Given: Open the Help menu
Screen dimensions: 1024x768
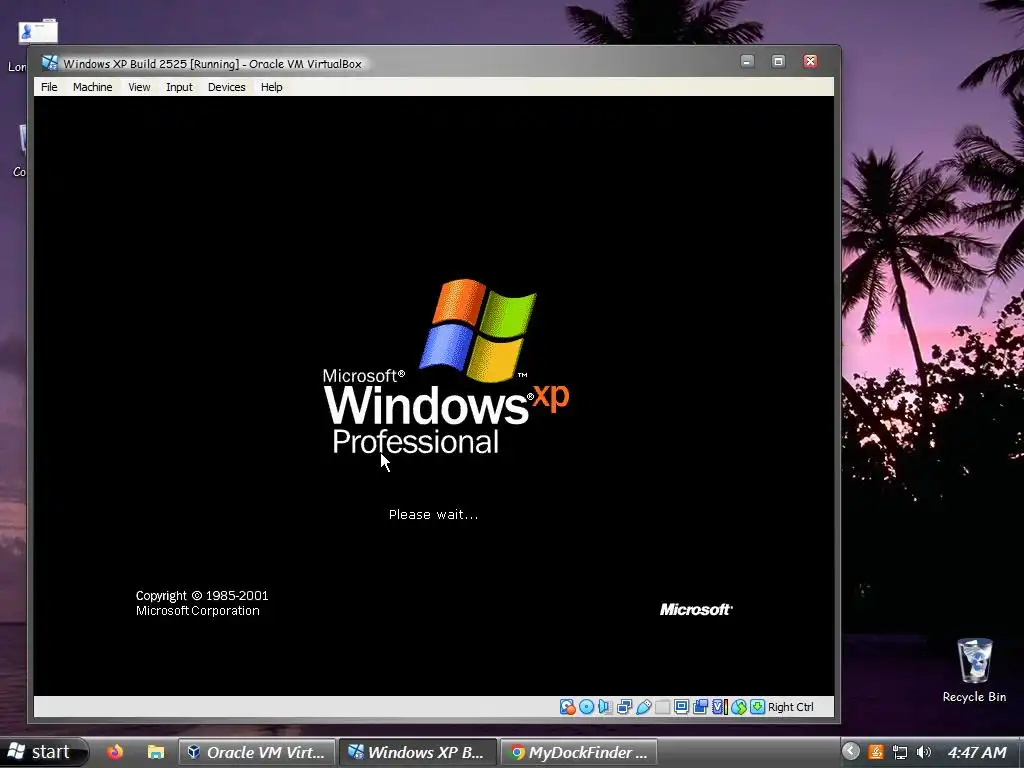Looking at the screenshot, I should [272, 87].
